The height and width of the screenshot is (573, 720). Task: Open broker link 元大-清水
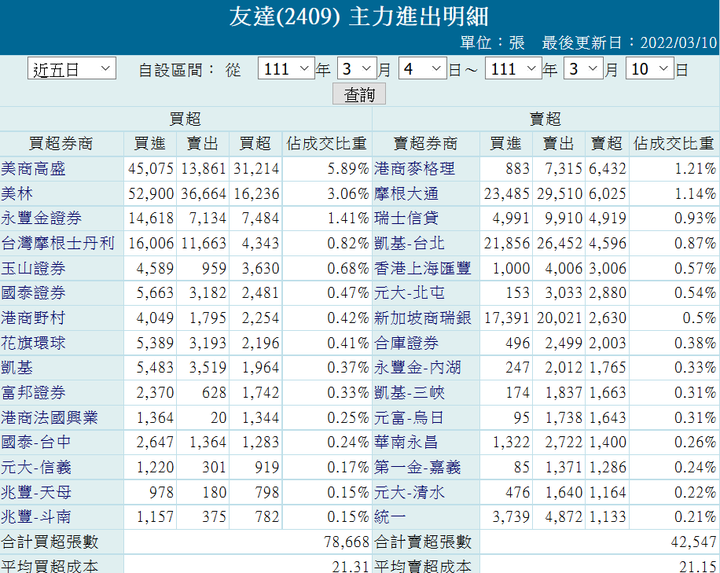(409, 492)
